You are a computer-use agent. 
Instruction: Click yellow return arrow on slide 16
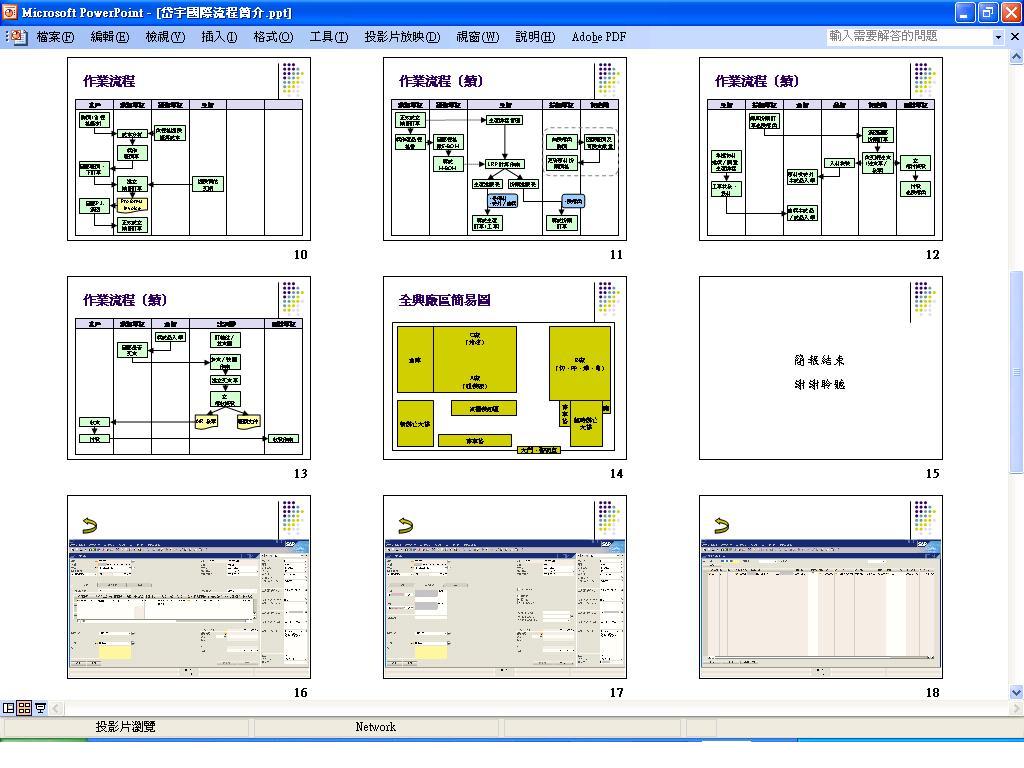[89, 526]
